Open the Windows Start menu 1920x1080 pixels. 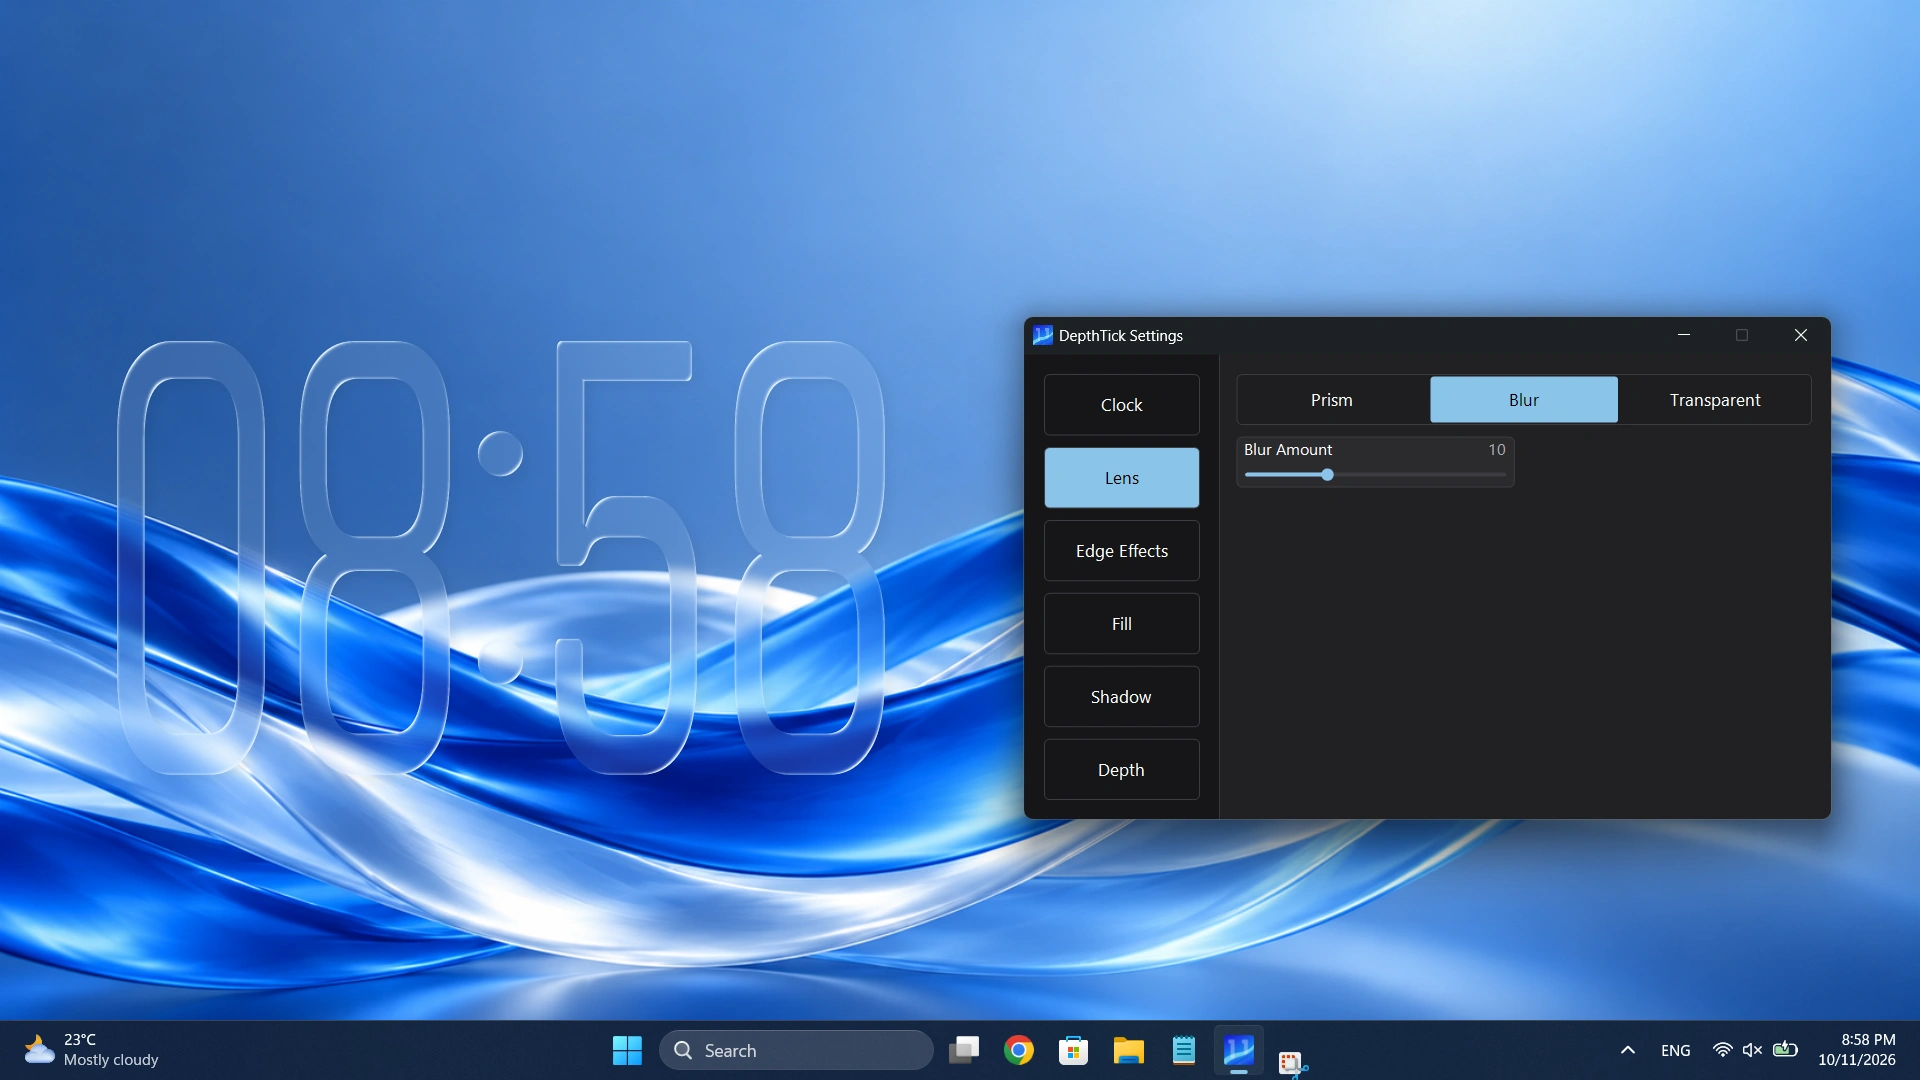coord(627,1050)
